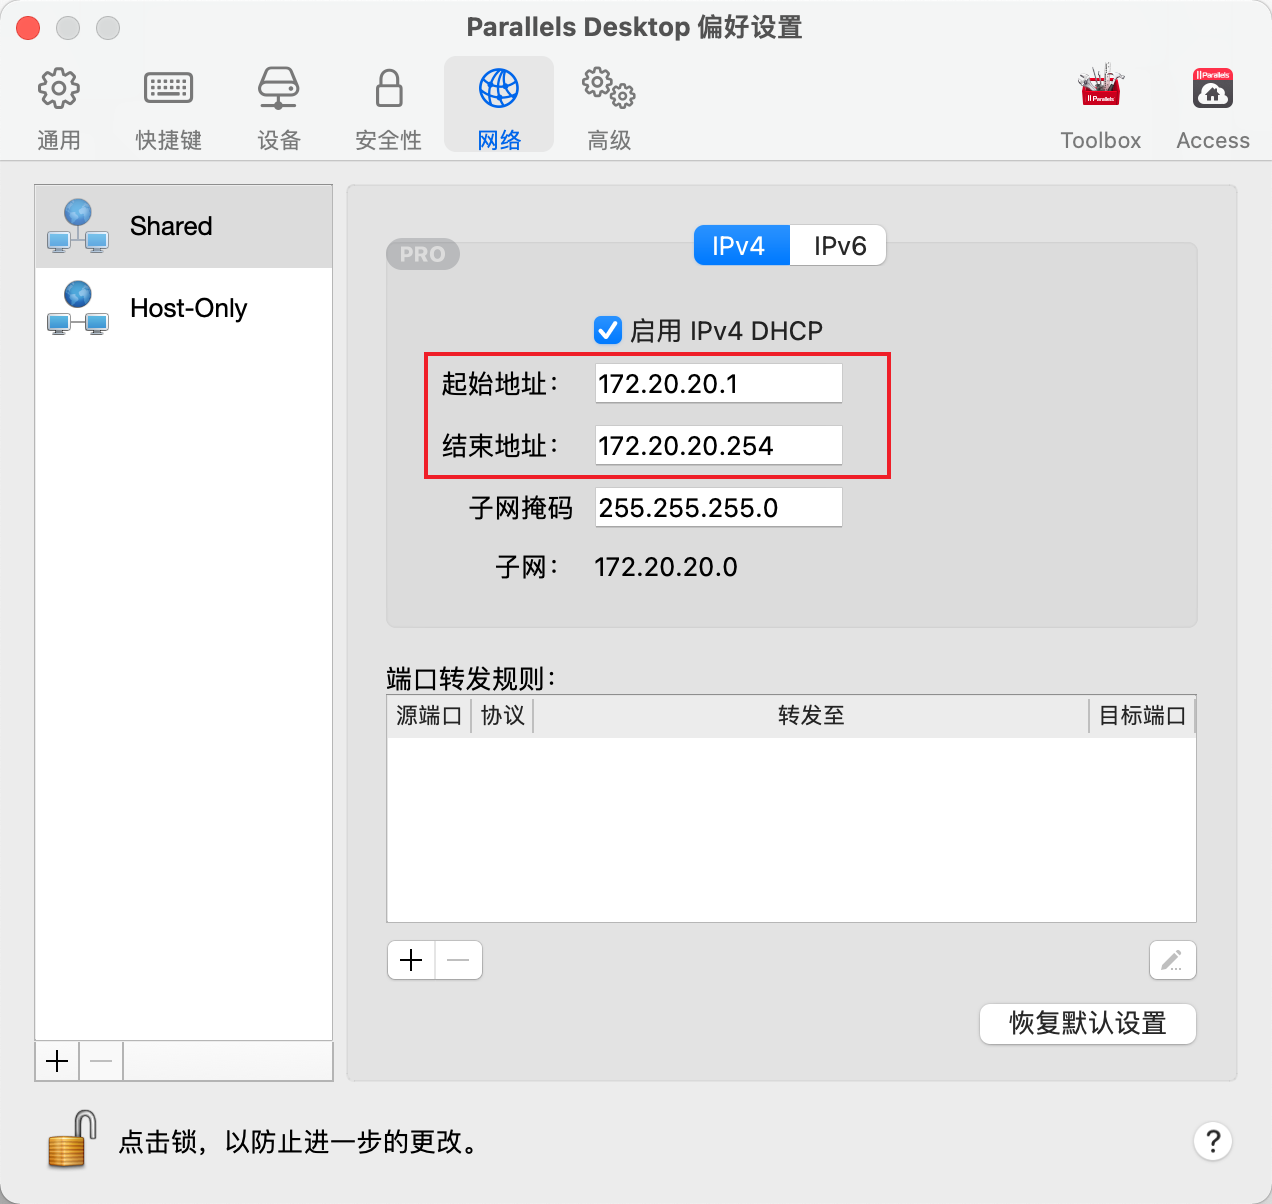The width and height of the screenshot is (1272, 1204).
Task: Click 恢复默认设置 restore defaults button
Action: [x=1088, y=1024]
